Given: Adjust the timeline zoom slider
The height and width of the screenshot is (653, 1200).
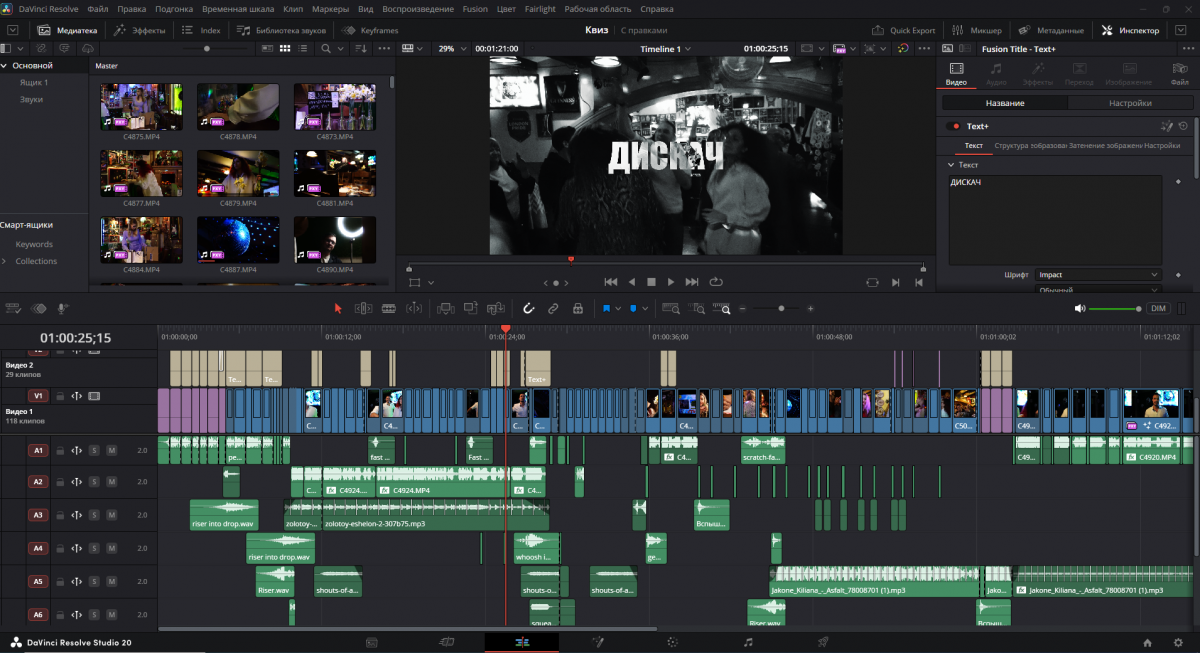Looking at the screenshot, I should pyautogui.click(x=782, y=309).
